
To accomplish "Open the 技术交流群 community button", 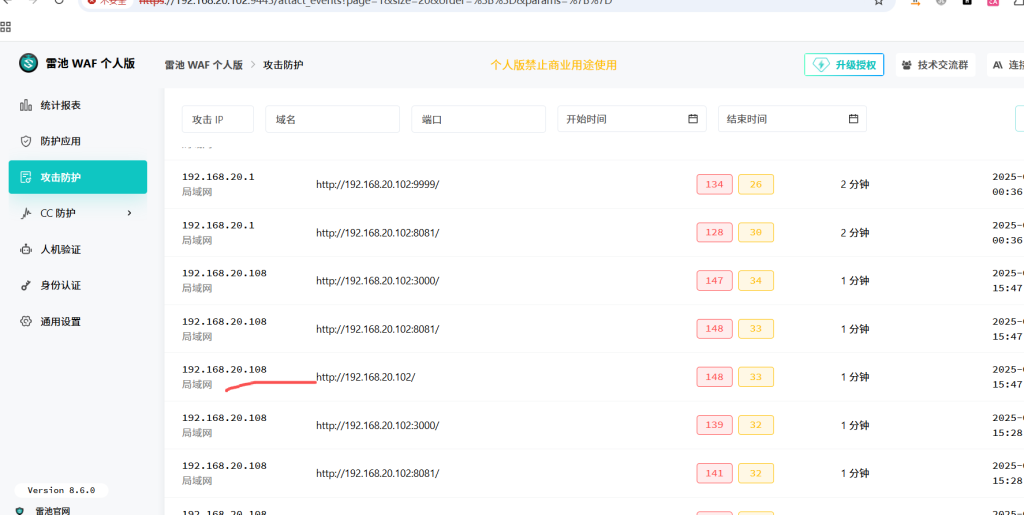I will [934, 65].
